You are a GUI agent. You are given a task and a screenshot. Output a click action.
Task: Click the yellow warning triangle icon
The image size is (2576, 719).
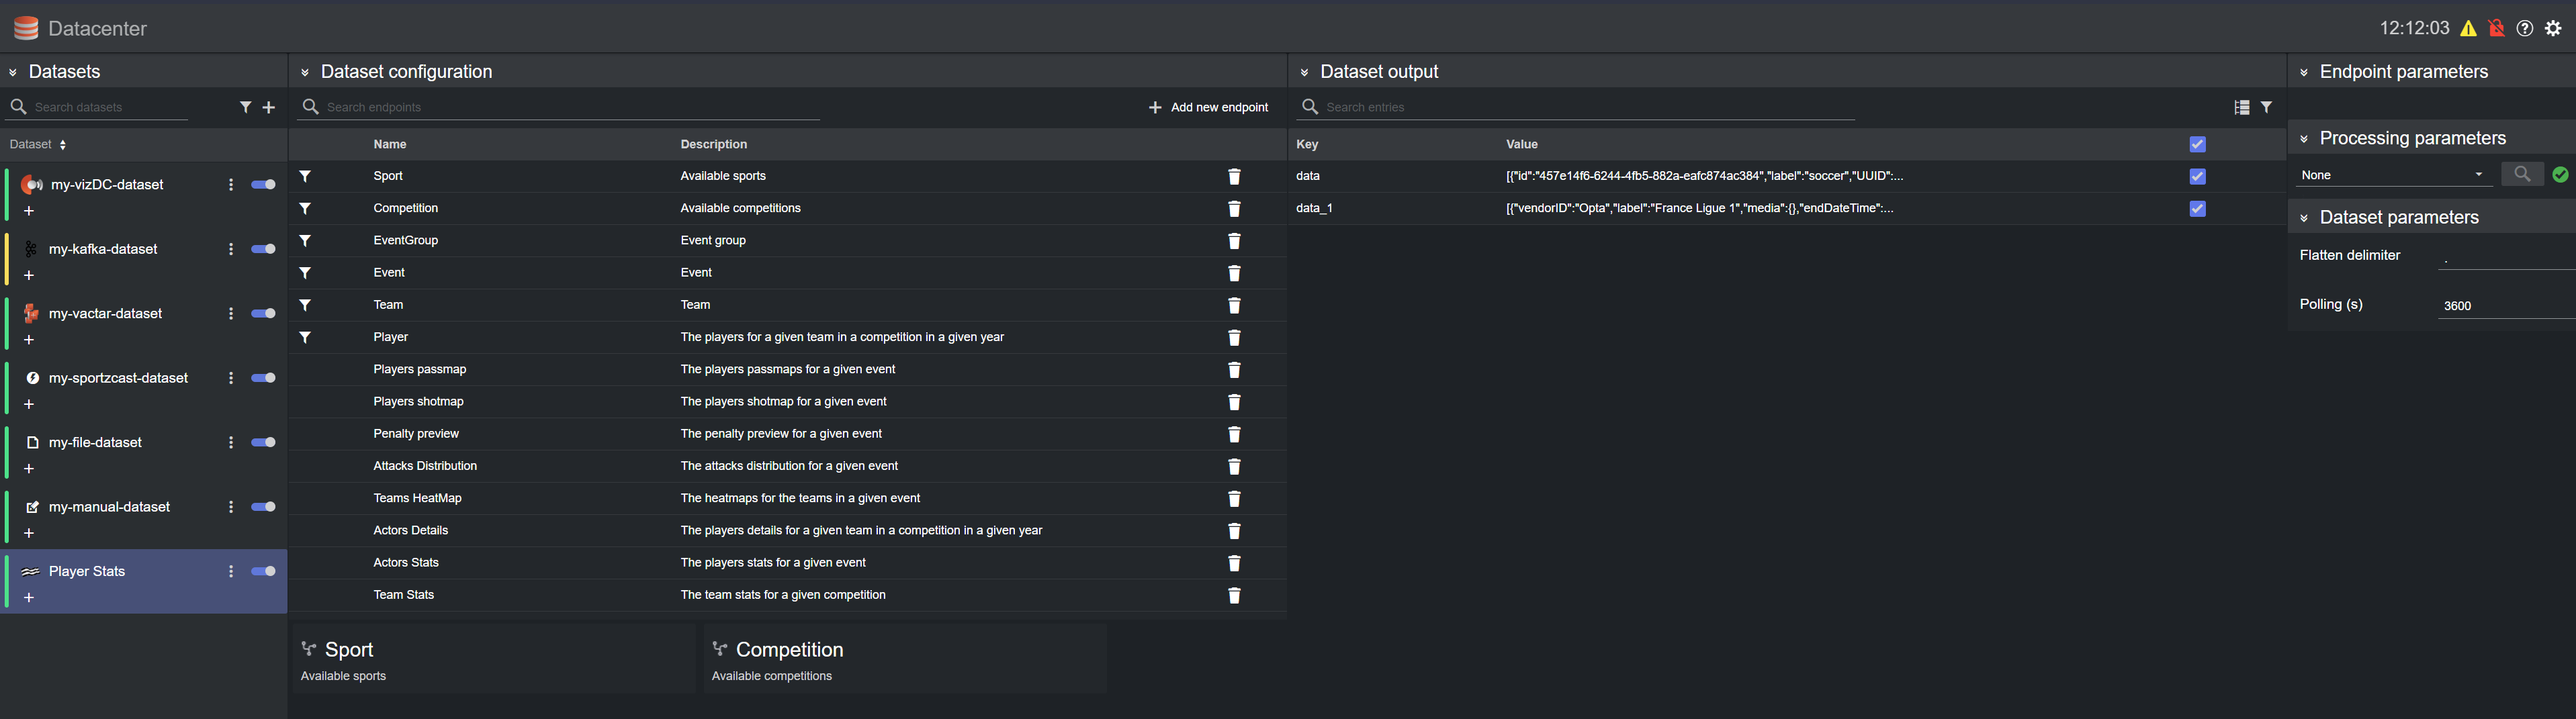pos(2468,28)
